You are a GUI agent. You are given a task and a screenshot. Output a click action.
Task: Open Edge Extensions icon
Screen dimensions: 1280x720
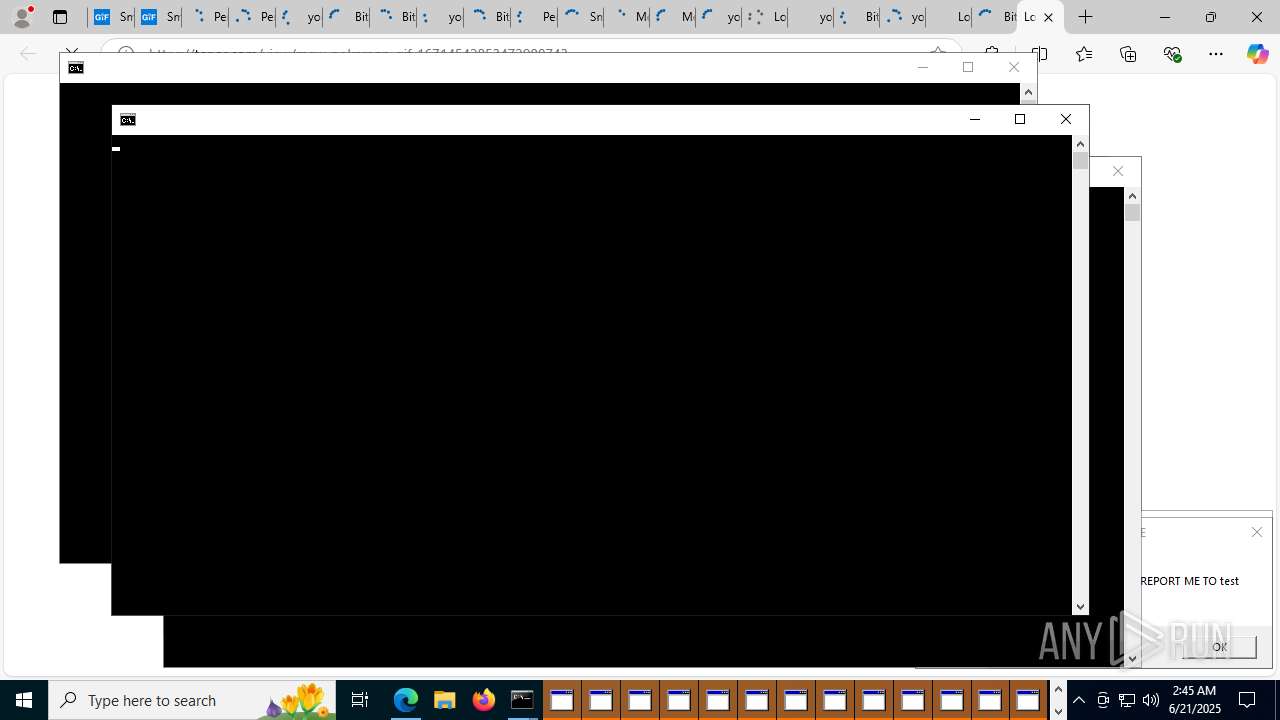pyautogui.click(x=992, y=54)
